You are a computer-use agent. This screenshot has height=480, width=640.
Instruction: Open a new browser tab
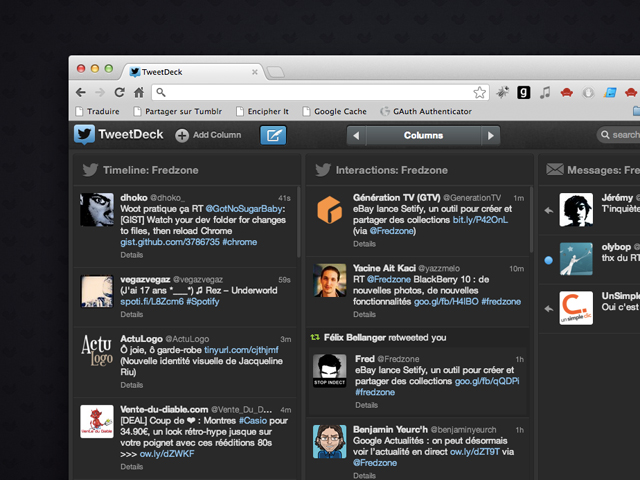click(x=276, y=72)
